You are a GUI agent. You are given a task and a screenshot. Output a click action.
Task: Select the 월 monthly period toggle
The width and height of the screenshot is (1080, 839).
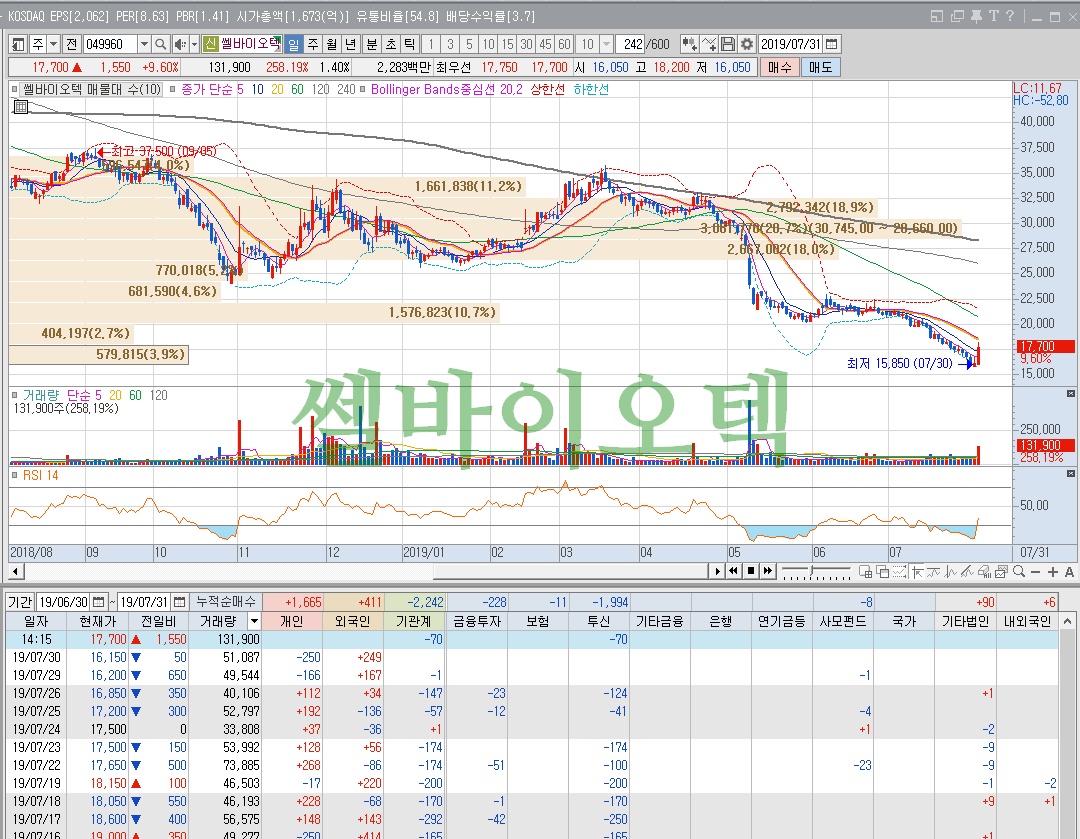[332, 44]
